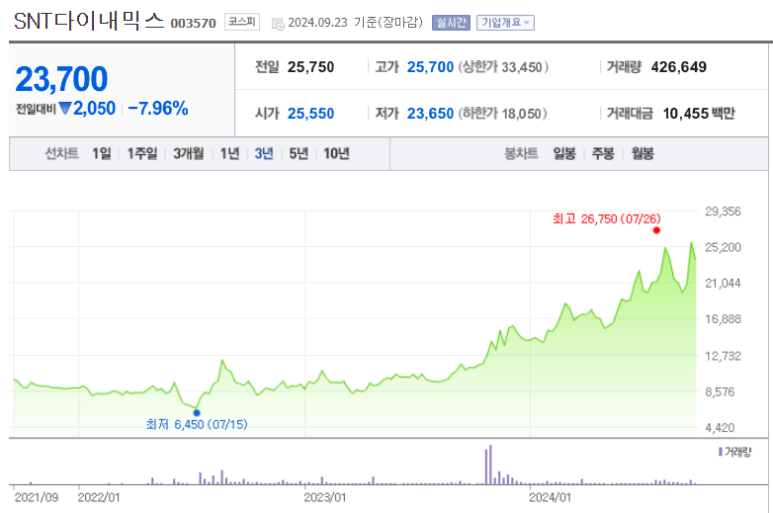
Task: Click the 2024/01 axis label
Action: (550, 497)
